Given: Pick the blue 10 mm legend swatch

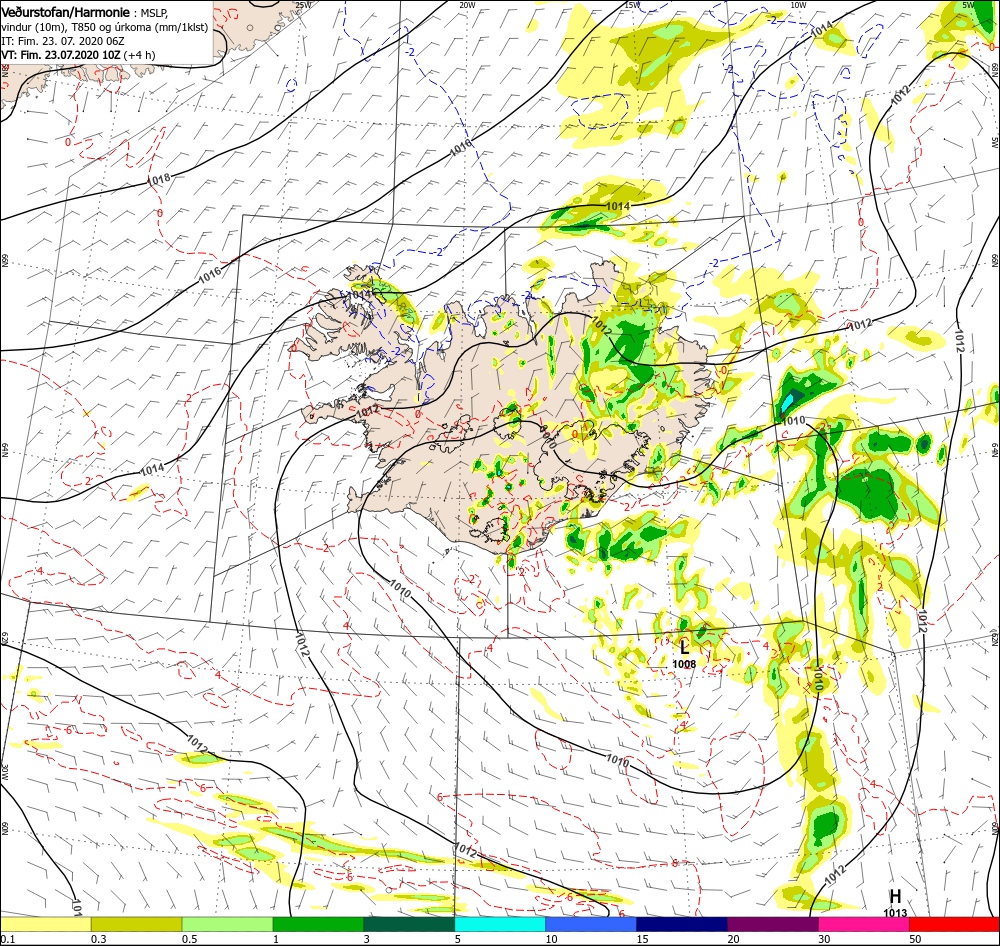Looking at the screenshot, I should (591, 924).
